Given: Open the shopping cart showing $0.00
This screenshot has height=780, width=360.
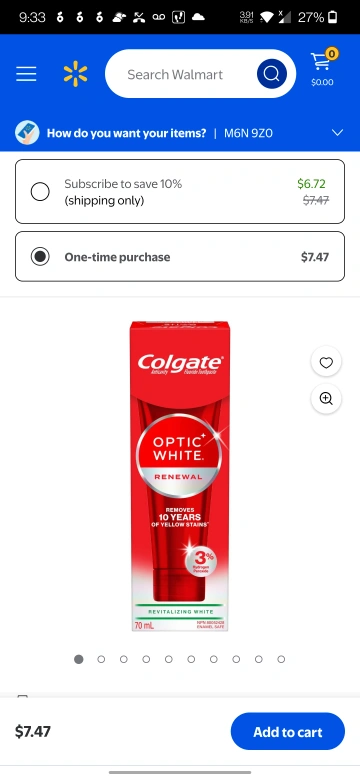Looking at the screenshot, I should tap(323, 69).
